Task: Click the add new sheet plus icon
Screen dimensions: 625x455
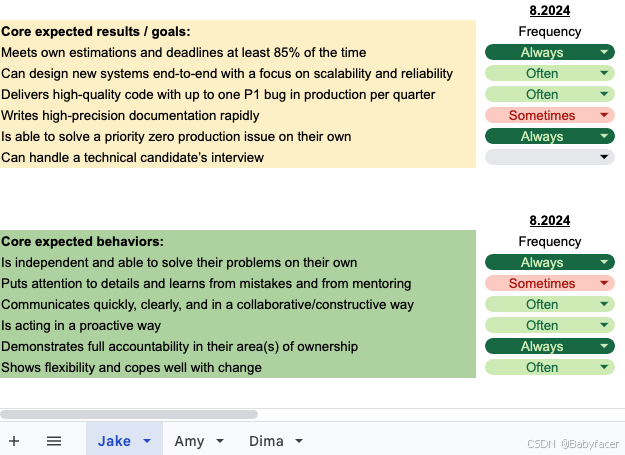Action: 14,441
